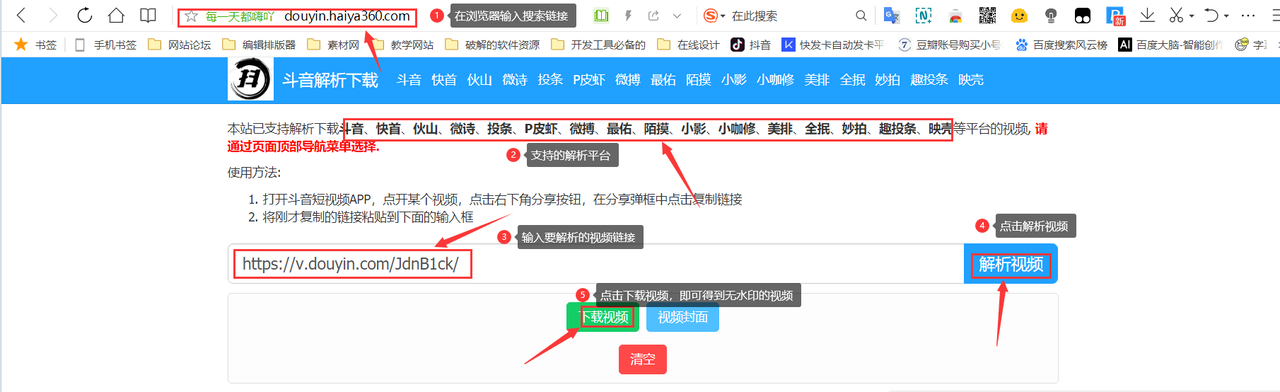Viewport: 1280px width, 392px height.
Task: Select 投条 in the navigation menu
Action: [x=550, y=80]
